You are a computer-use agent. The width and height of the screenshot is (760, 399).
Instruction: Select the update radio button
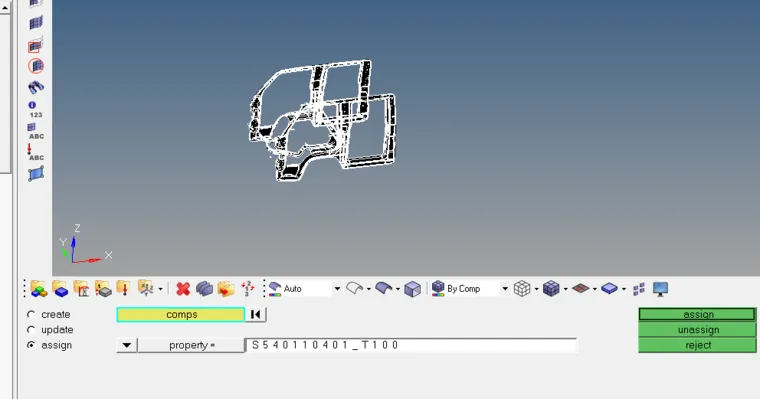pos(31,330)
